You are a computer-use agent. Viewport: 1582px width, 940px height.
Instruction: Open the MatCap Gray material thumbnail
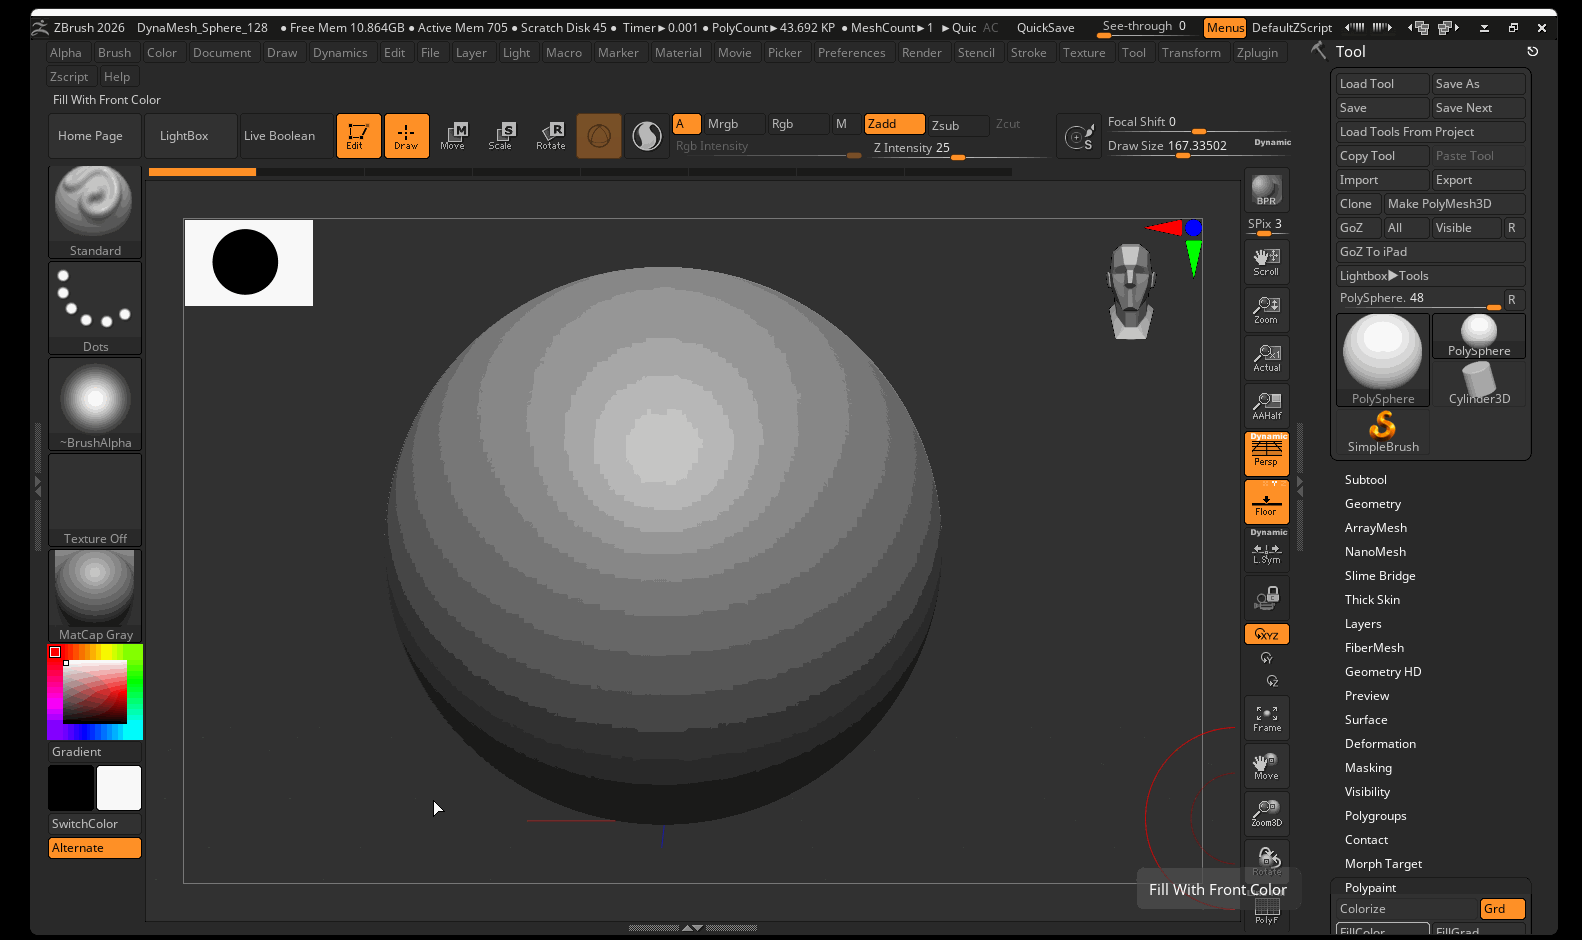95,595
